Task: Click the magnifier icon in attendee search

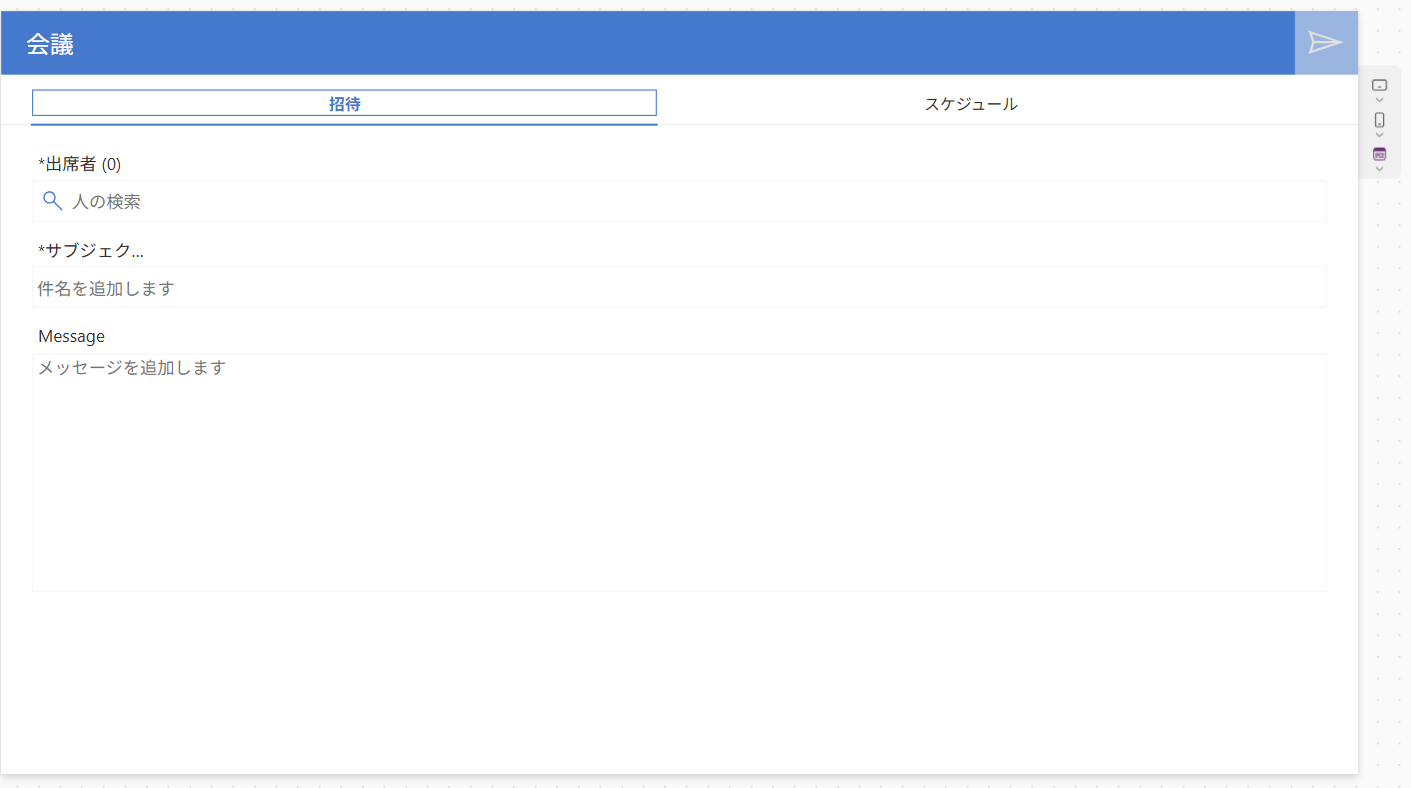Action: [53, 201]
